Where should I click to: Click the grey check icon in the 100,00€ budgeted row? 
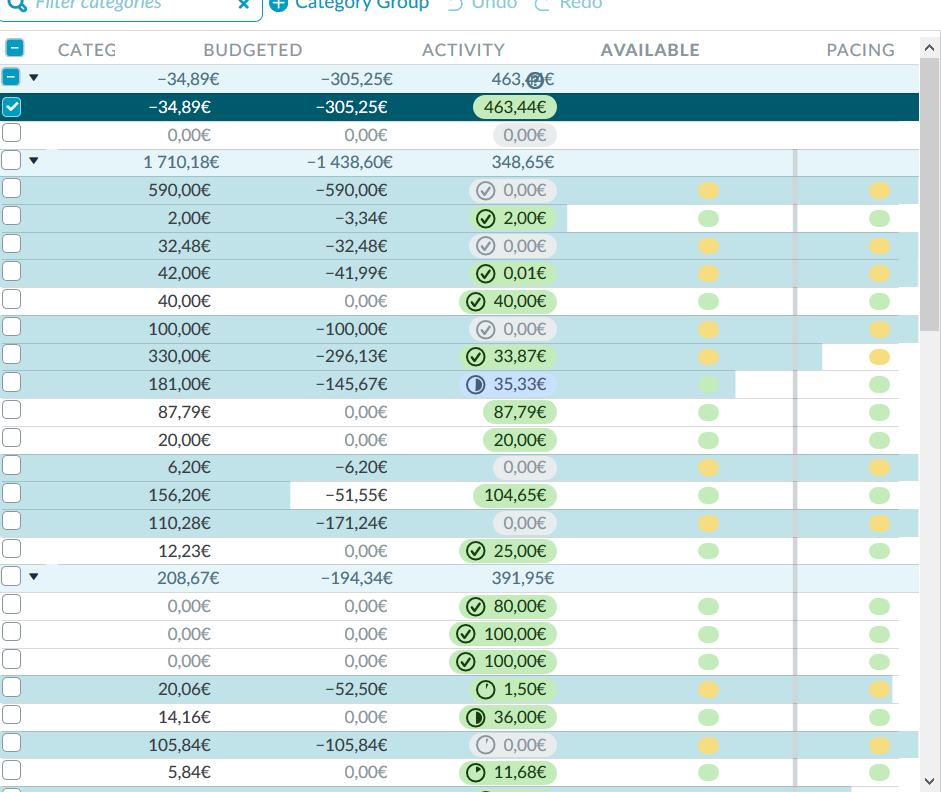point(485,329)
